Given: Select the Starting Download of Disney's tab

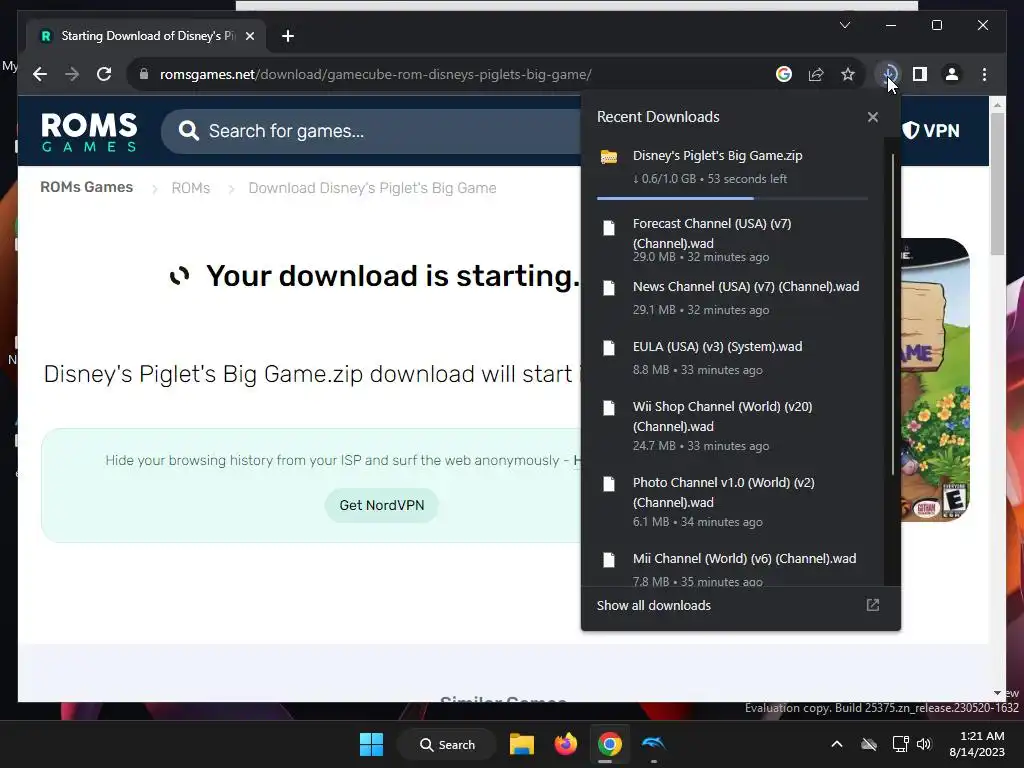Looking at the screenshot, I should (x=146, y=36).
